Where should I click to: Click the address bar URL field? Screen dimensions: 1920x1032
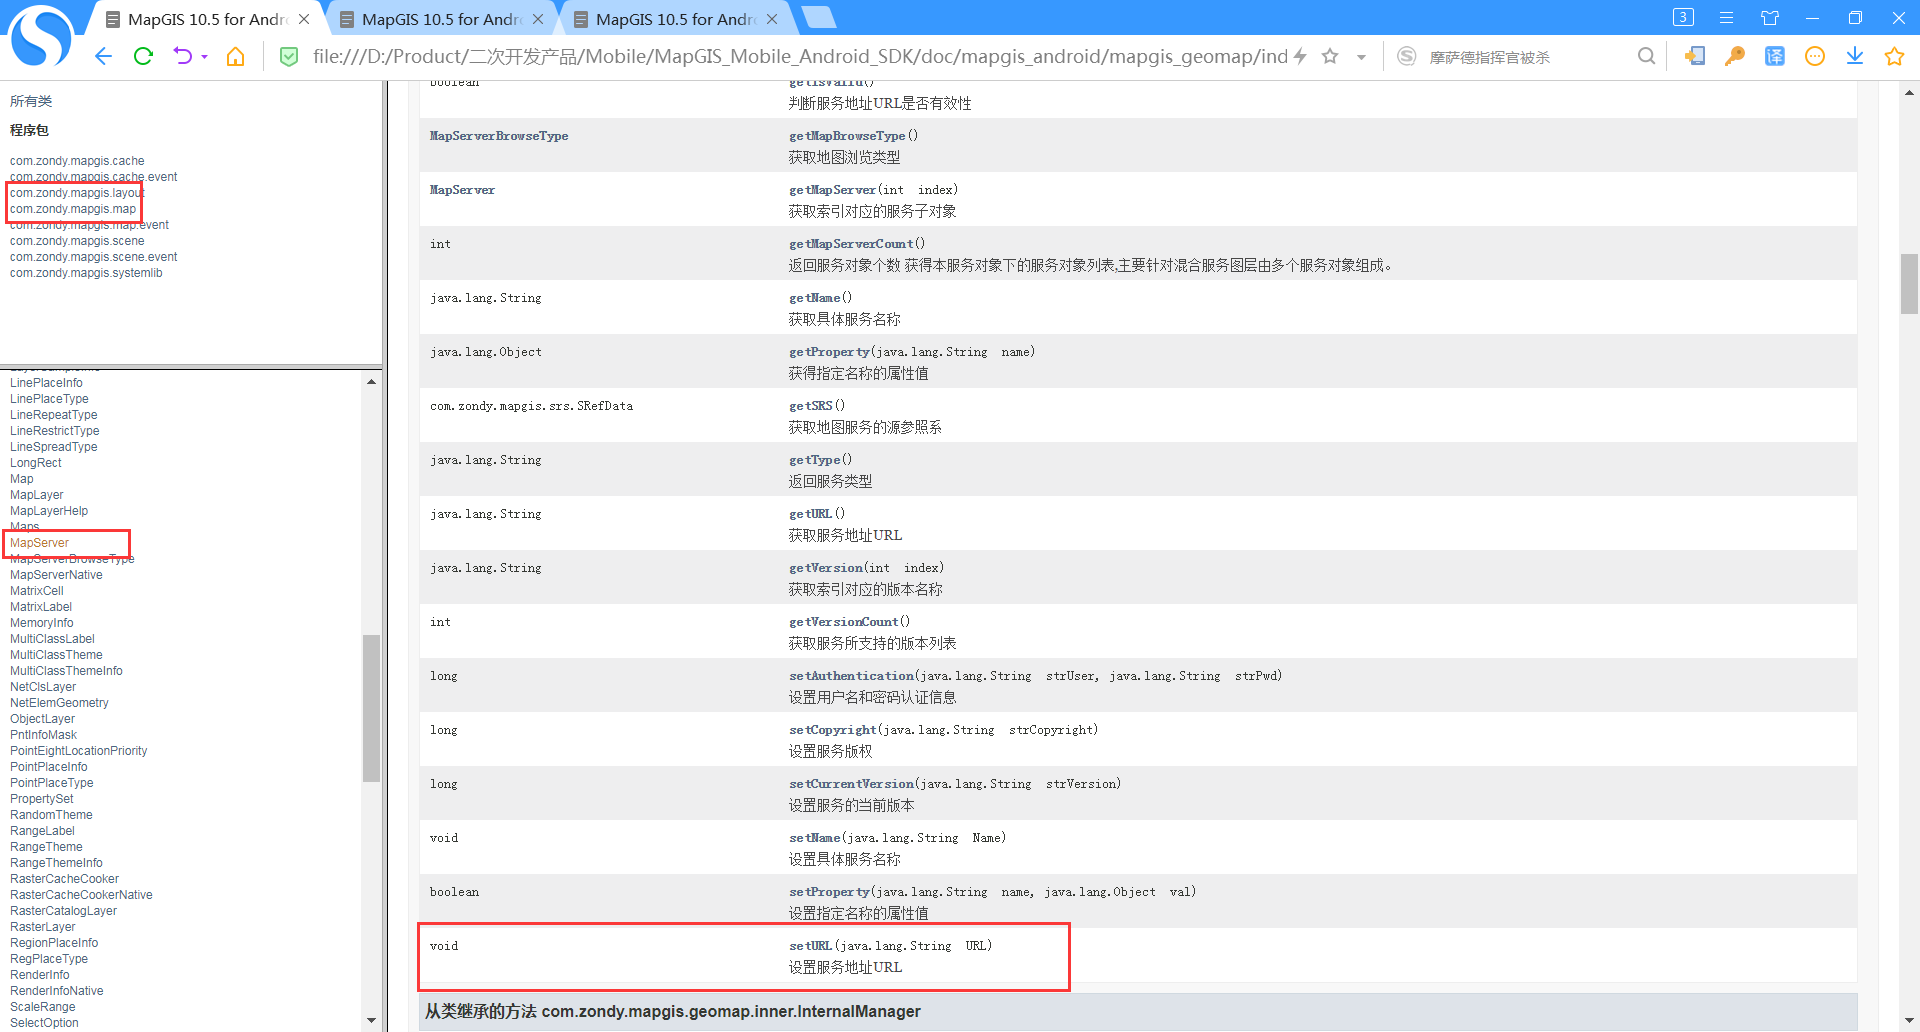pos(799,57)
